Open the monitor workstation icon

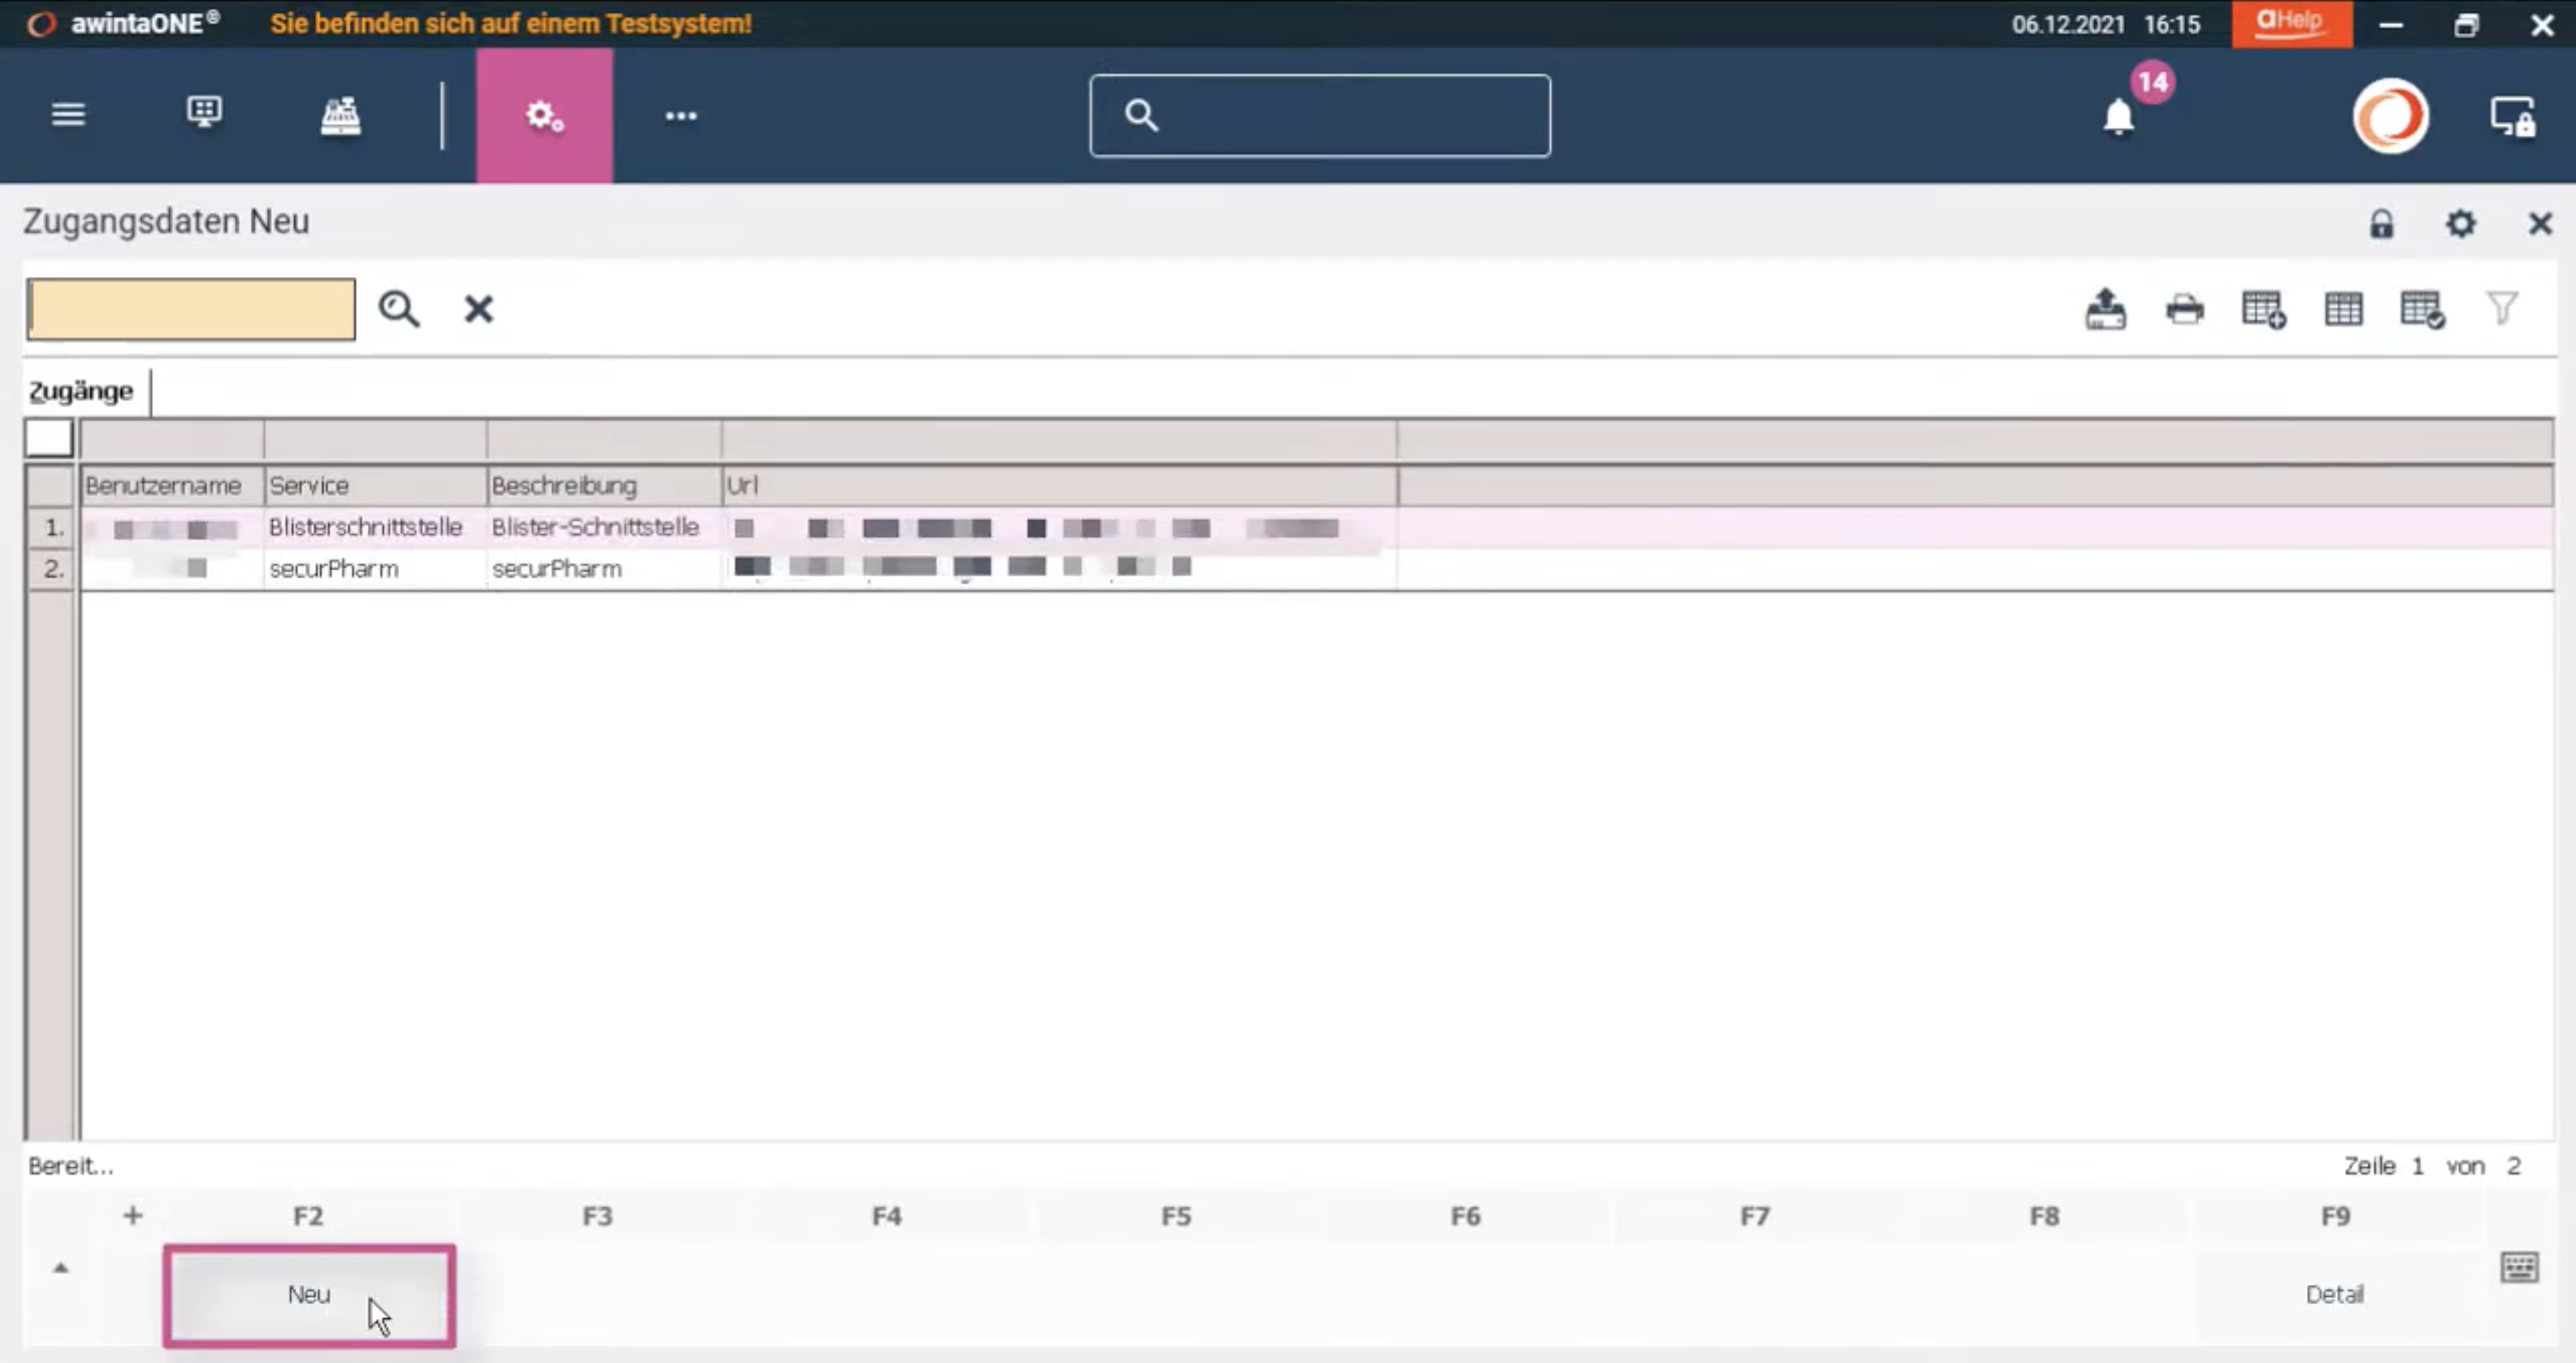pos(204,112)
